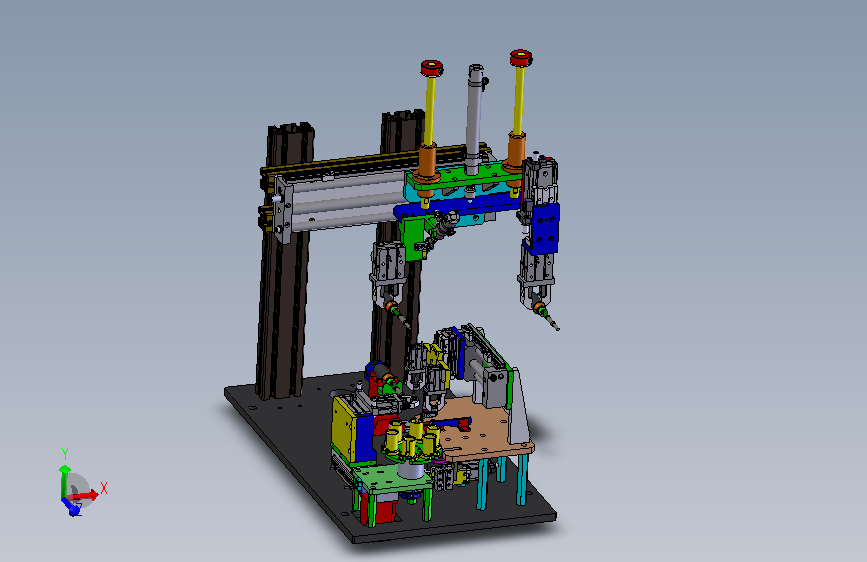Select the blue block on right gripper arm
Screen dimensions: 867x562
coord(544,228)
